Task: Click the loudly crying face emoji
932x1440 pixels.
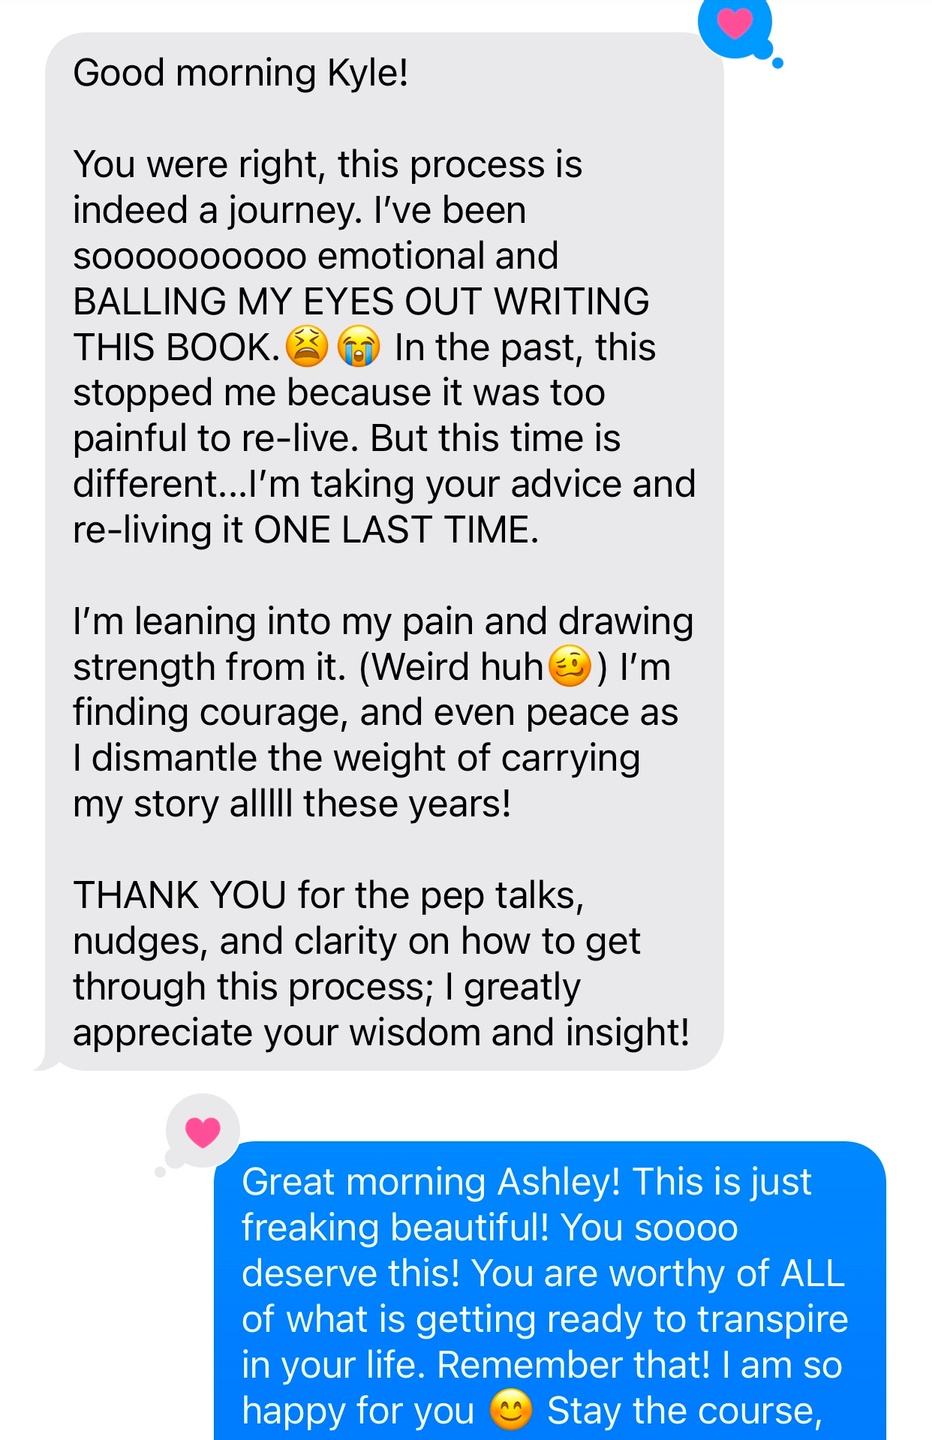Action: pyautogui.click(x=358, y=347)
